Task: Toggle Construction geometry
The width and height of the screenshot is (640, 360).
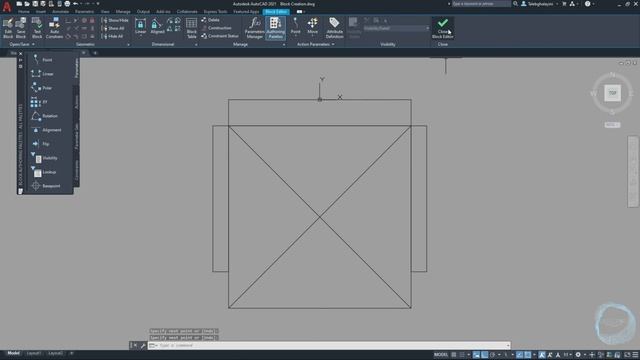Action: pyautogui.click(x=216, y=28)
